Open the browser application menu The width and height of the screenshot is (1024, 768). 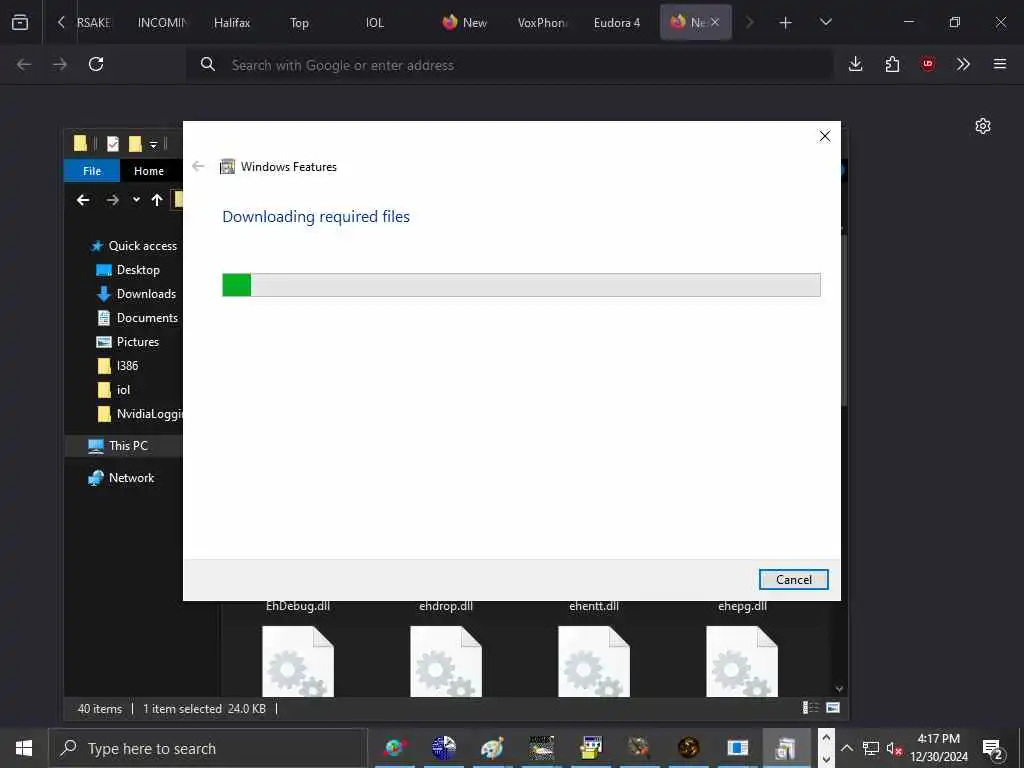click(1000, 64)
